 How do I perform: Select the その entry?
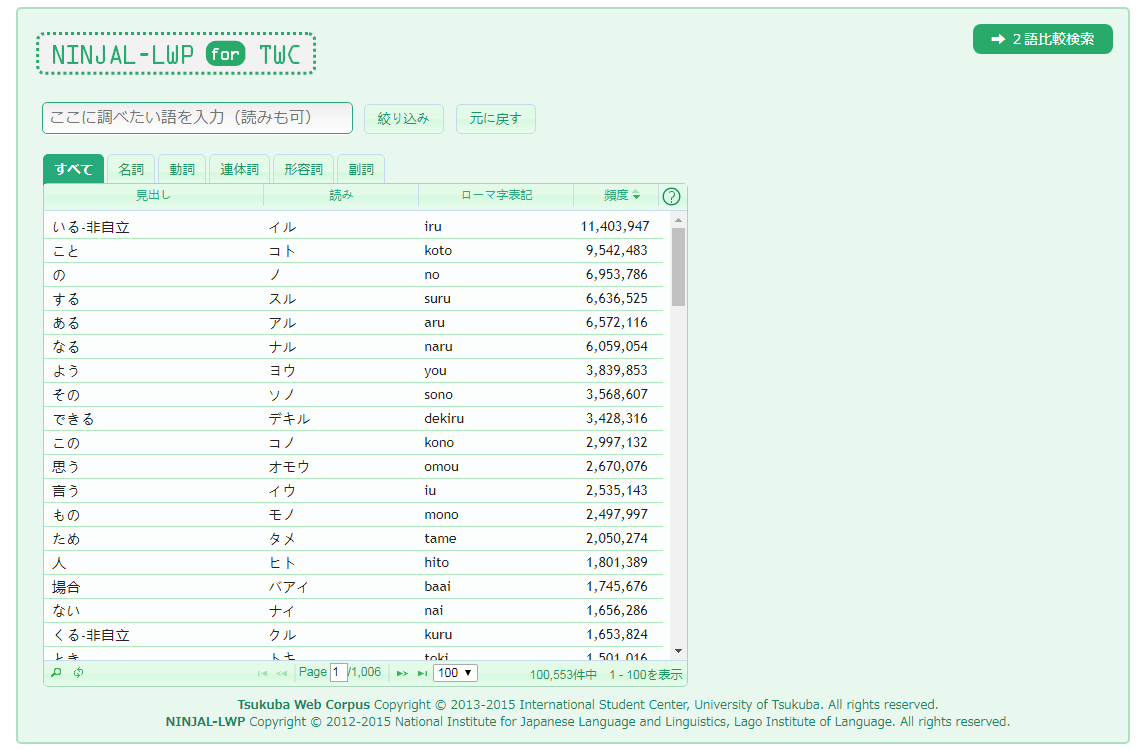pyautogui.click(x=353, y=395)
